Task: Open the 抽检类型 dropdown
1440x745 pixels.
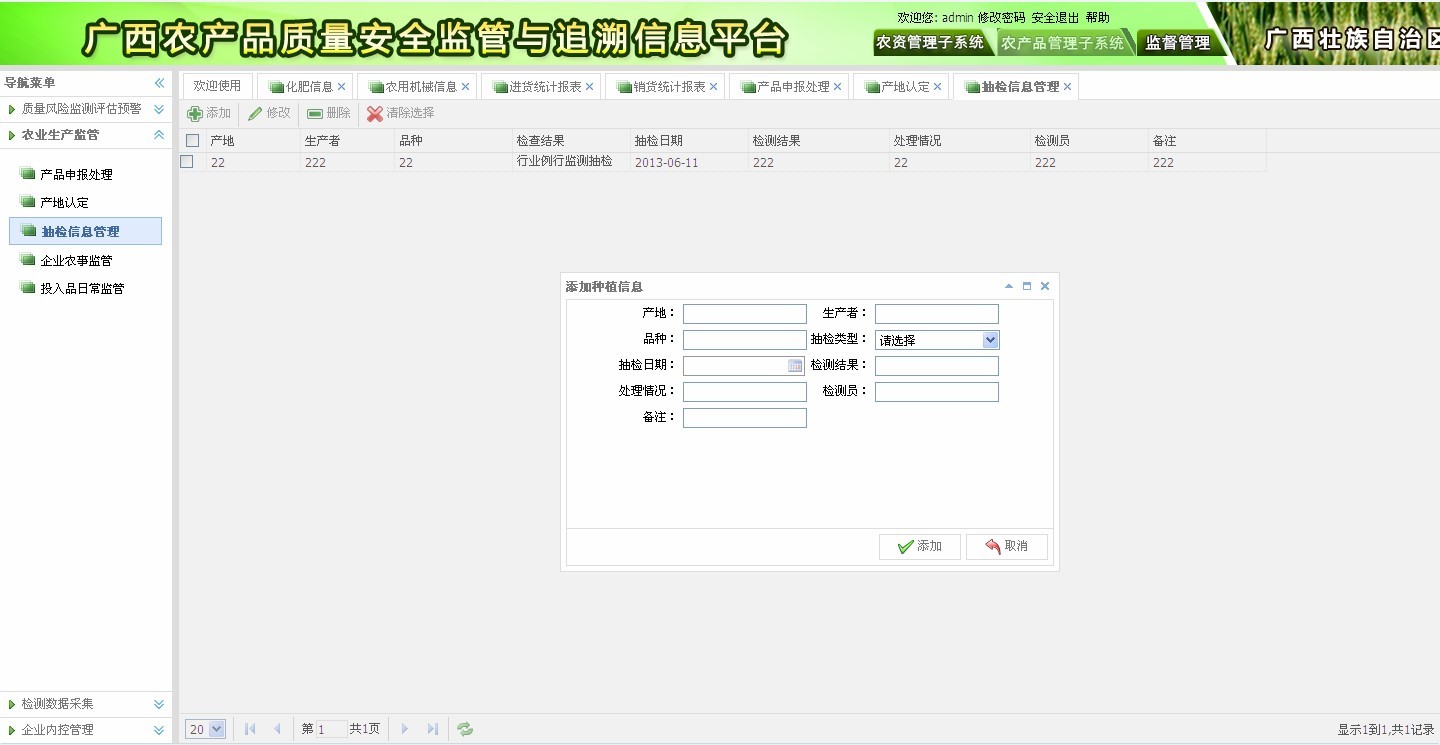Action: pyautogui.click(x=990, y=340)
